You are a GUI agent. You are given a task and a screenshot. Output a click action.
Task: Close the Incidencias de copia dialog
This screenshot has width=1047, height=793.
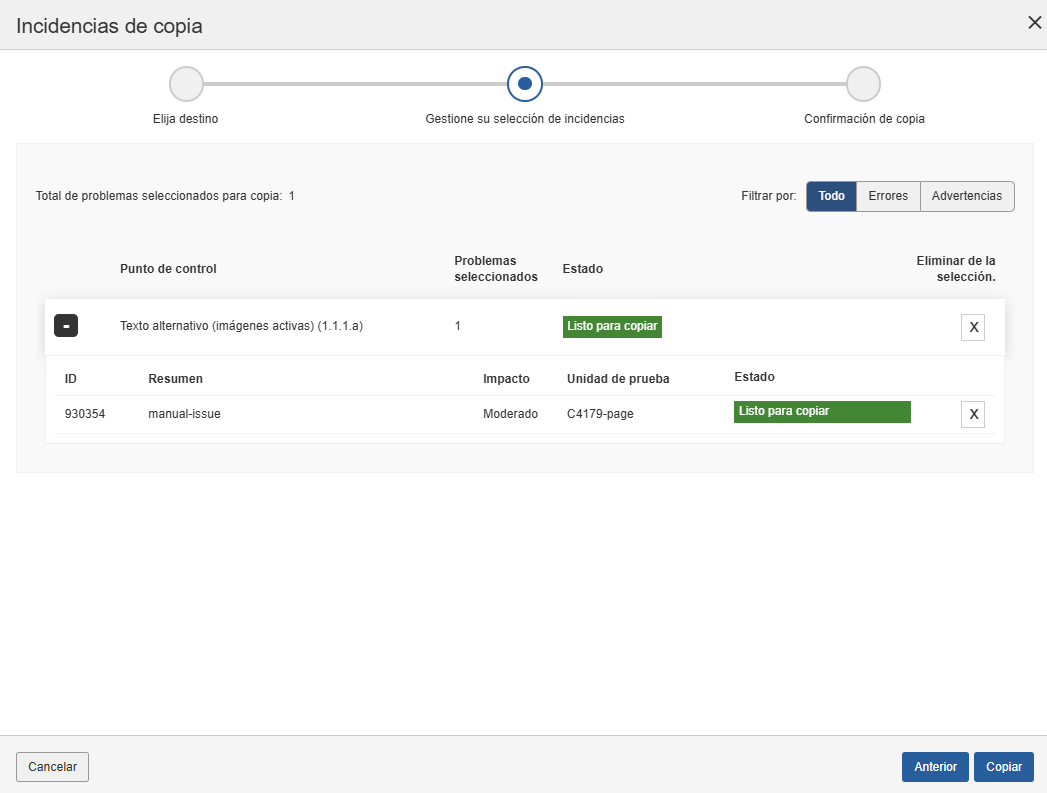pos(1034,23)
